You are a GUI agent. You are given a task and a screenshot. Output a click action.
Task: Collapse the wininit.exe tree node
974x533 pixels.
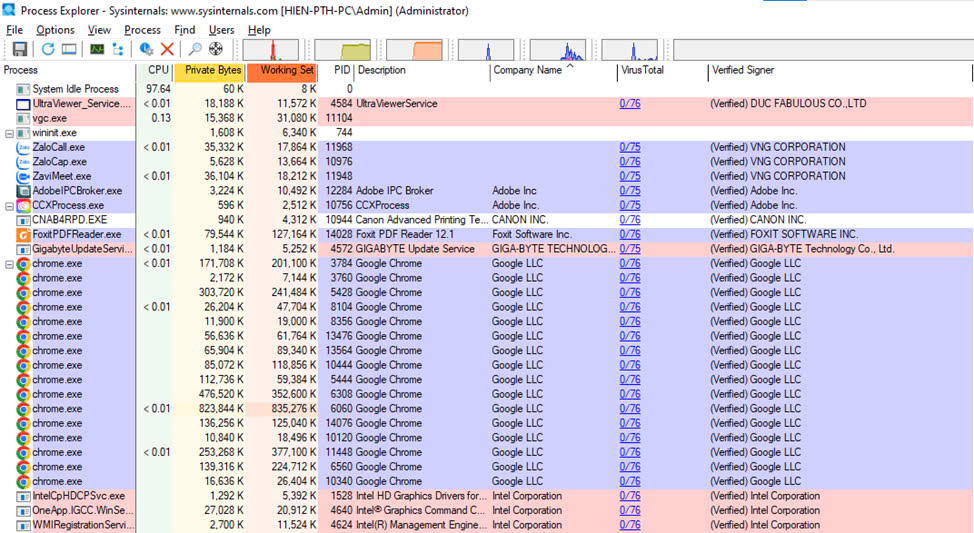point(9,133)
